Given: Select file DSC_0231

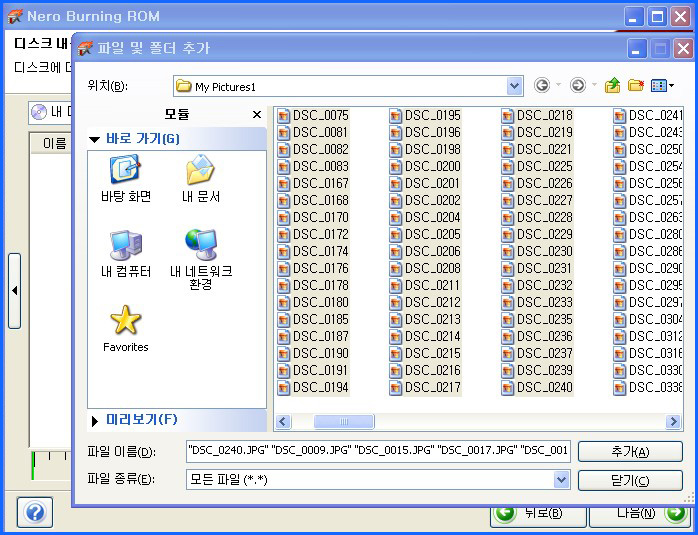Looking at the screenshot, I should [537, 268].
